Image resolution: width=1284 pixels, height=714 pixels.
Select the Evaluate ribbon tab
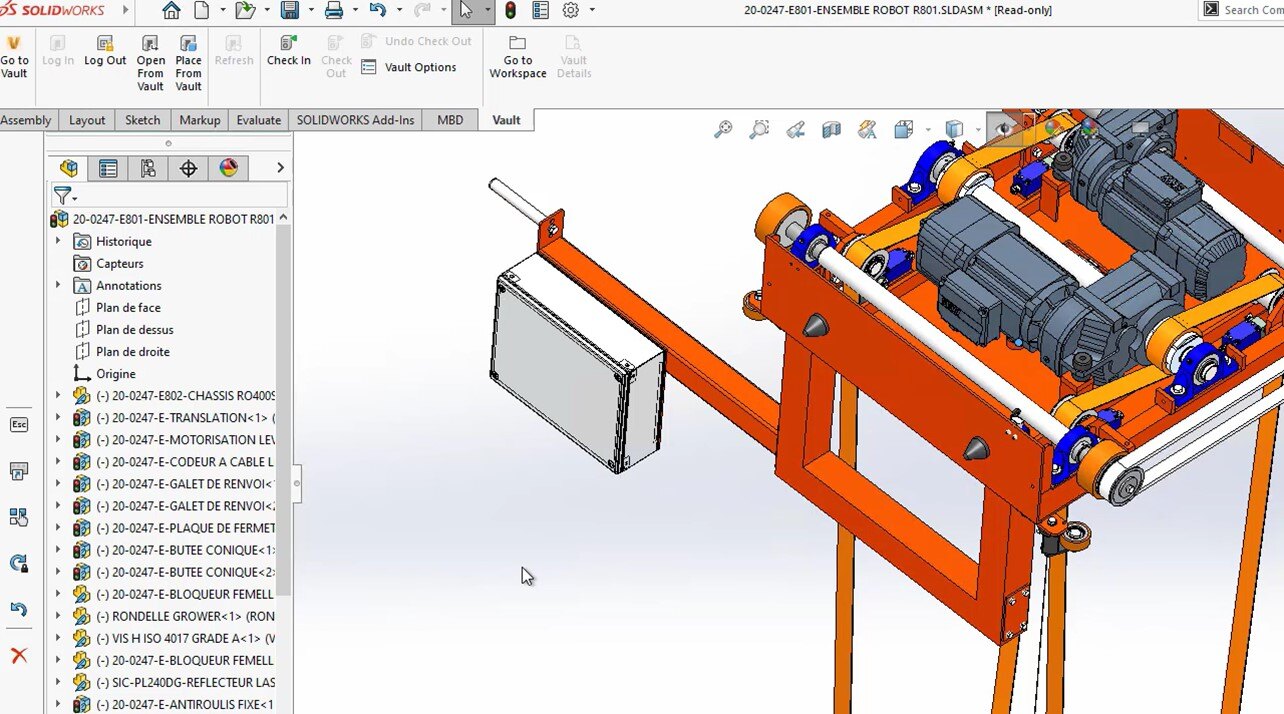(x=259, y=120)
